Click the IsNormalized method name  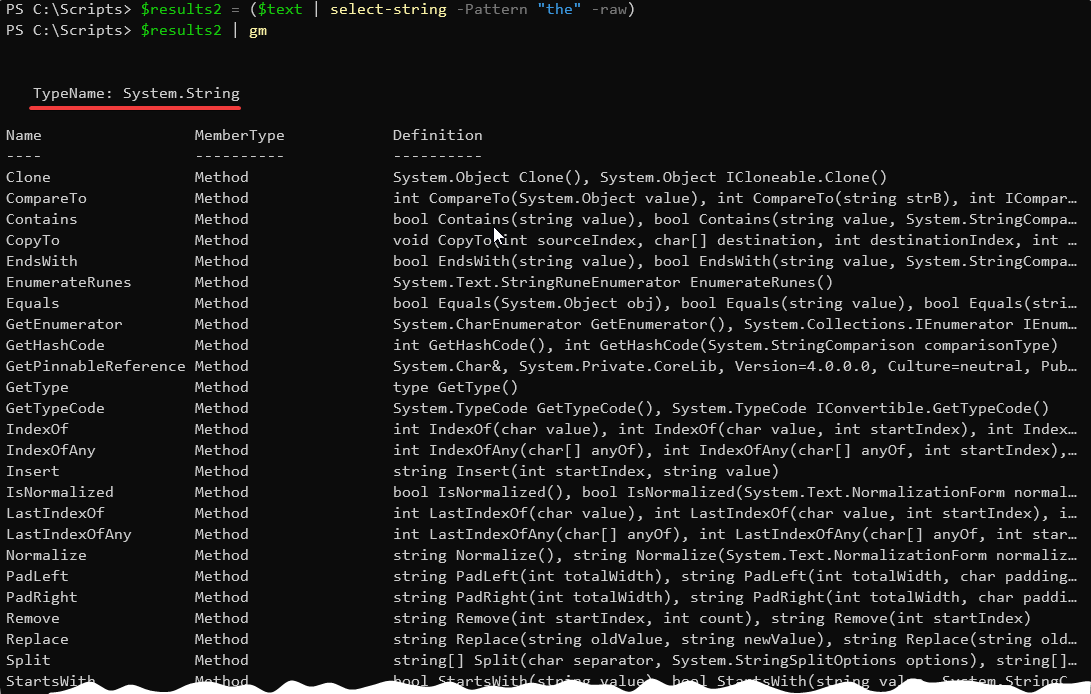[x=60, y=492]
